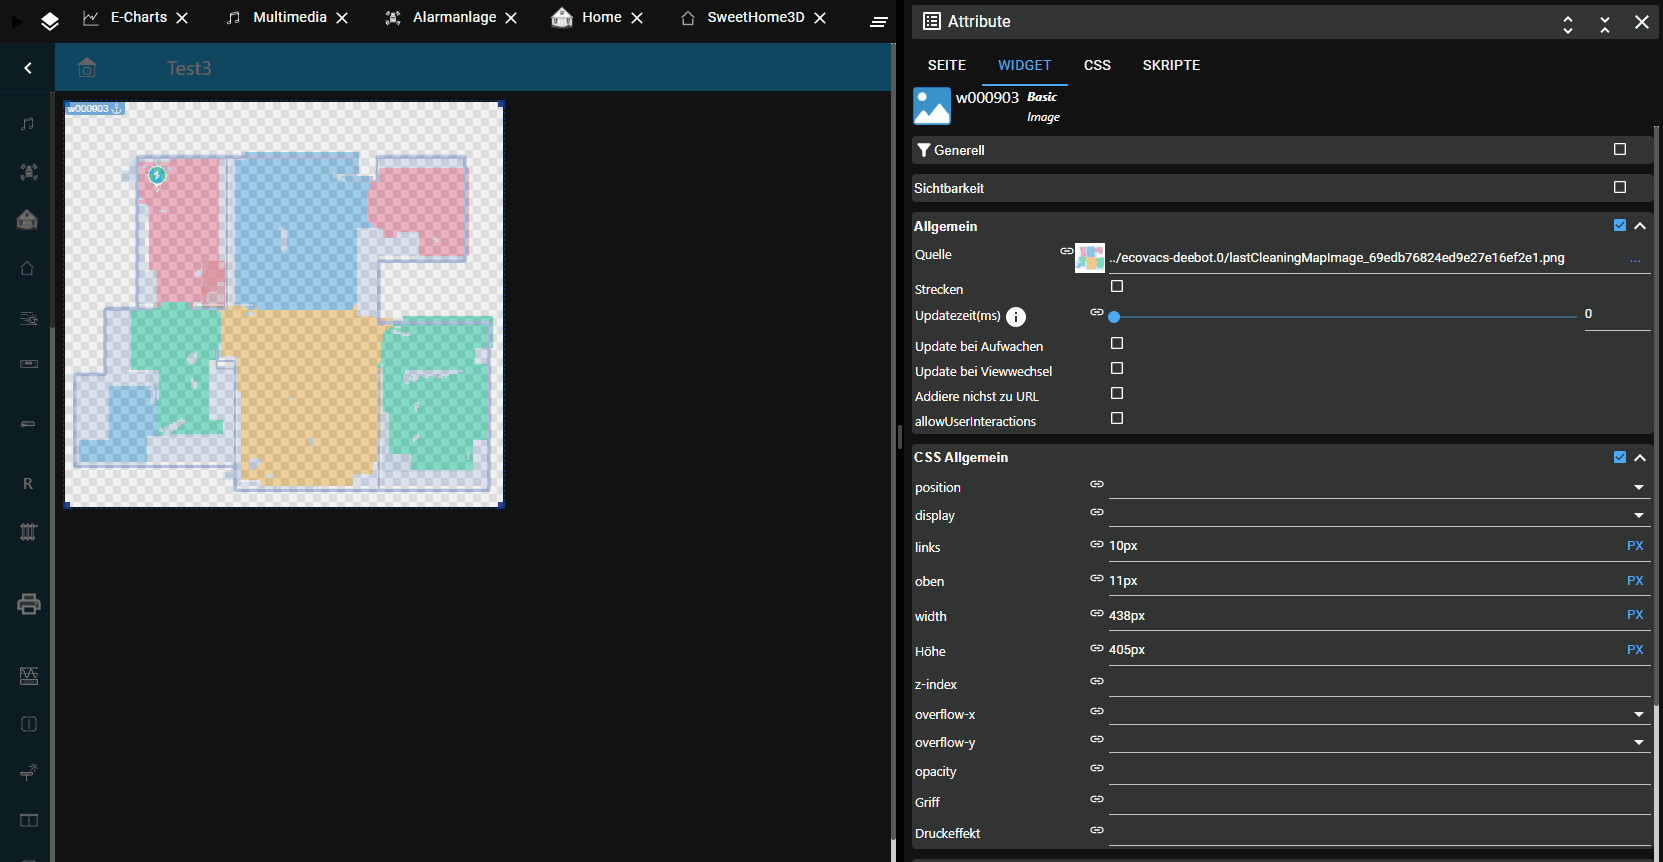
Task: Click the link icon for the opacity attribute
Action: click(1097, 768)
